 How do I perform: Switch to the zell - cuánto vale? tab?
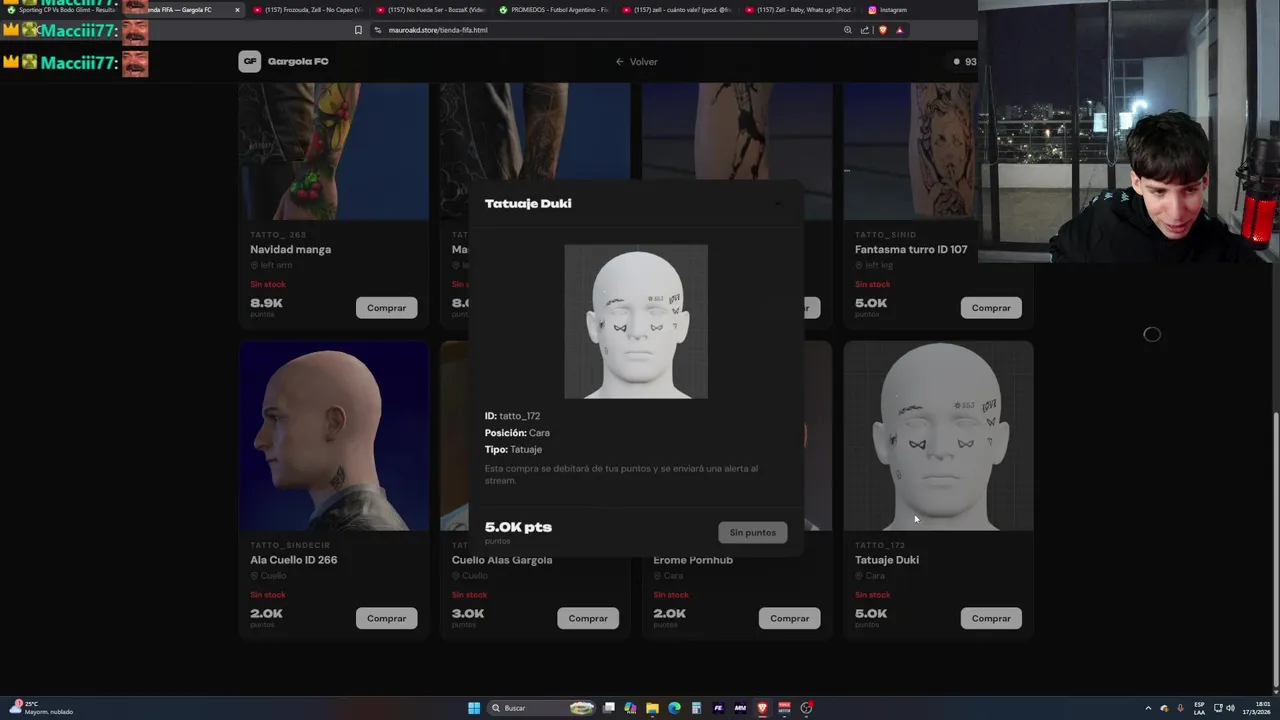click(676, 10)
